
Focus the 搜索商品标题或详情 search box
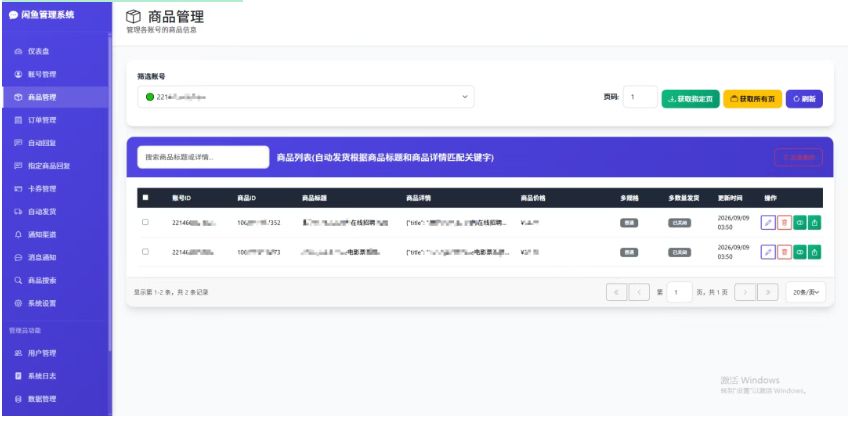click(203, 157)
